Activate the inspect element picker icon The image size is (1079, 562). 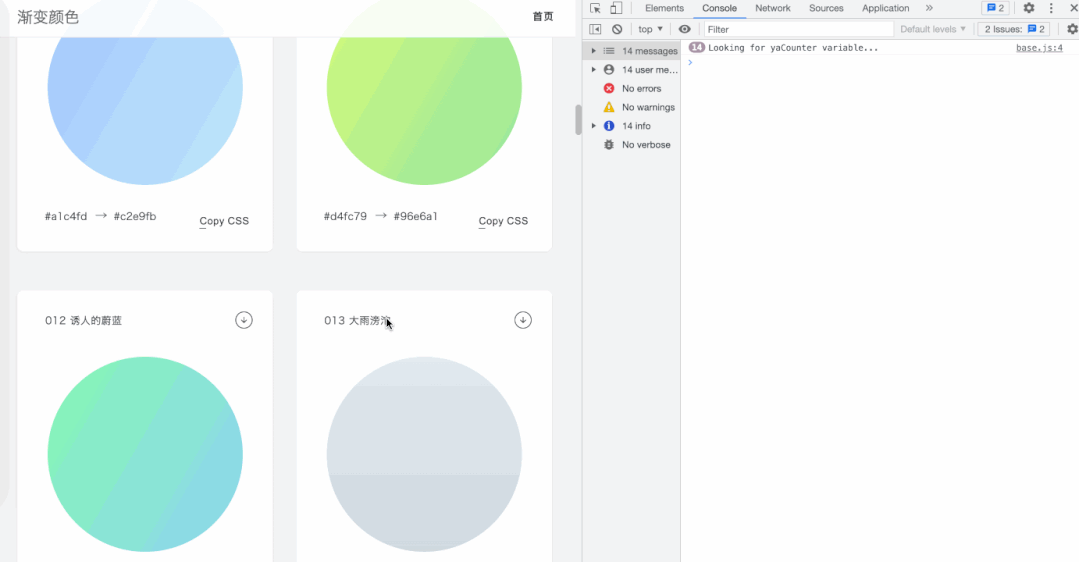[595, 8]
